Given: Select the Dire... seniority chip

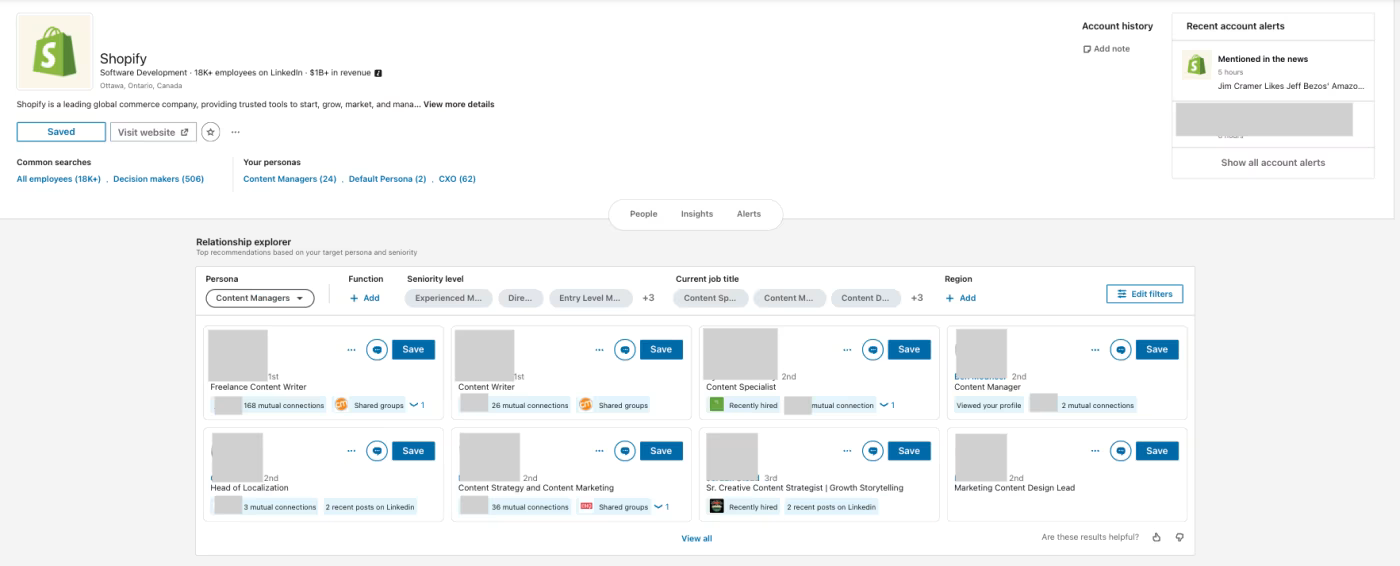Looking at the screenshot, I should point(520,298).
